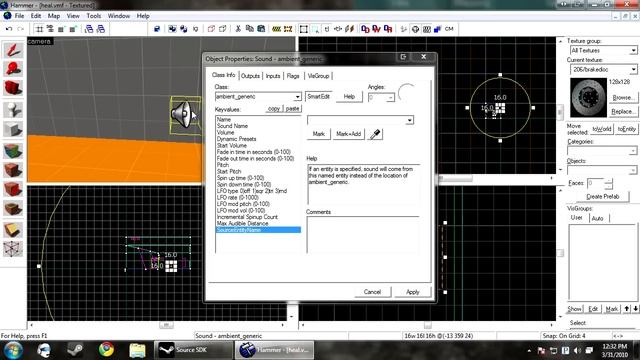The image size is (640, 360).
Task: Select the Apply Decals red cube icon
Action: click(13, 189)
